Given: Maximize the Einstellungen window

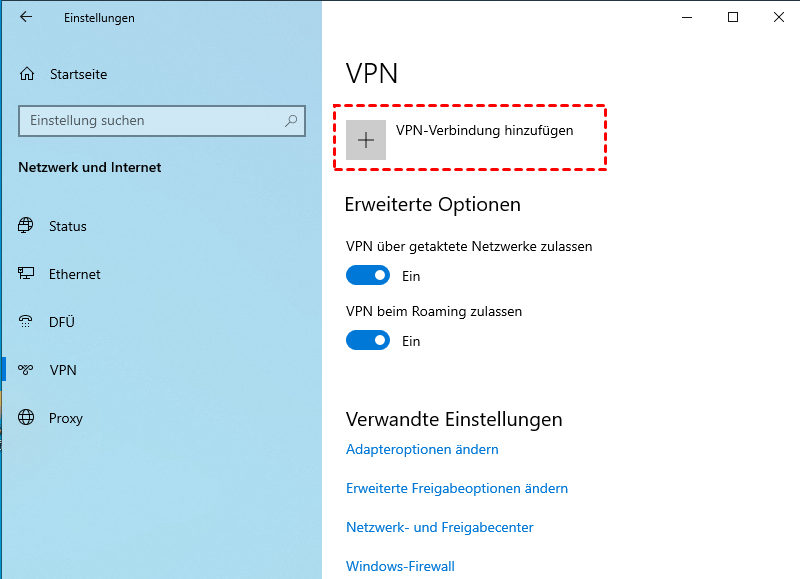Looking at the screenshot, I should [x=733, y=17].
